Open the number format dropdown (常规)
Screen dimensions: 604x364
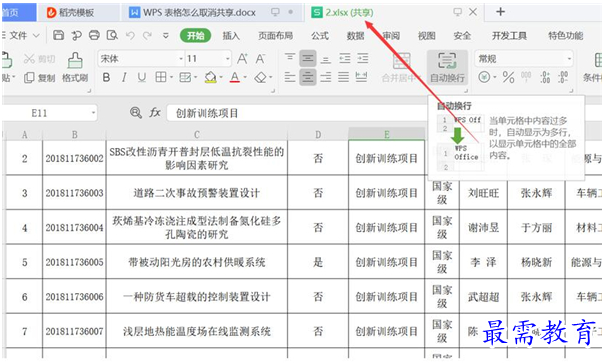tap(569, 59)
